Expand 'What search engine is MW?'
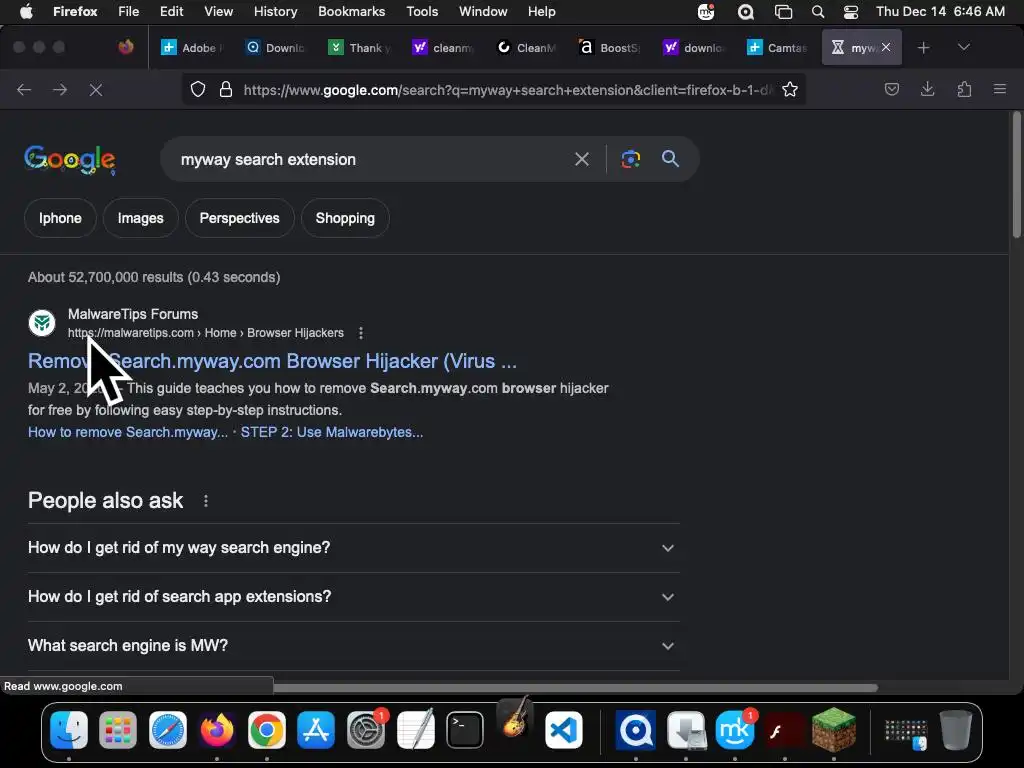 tap(353, 646)
